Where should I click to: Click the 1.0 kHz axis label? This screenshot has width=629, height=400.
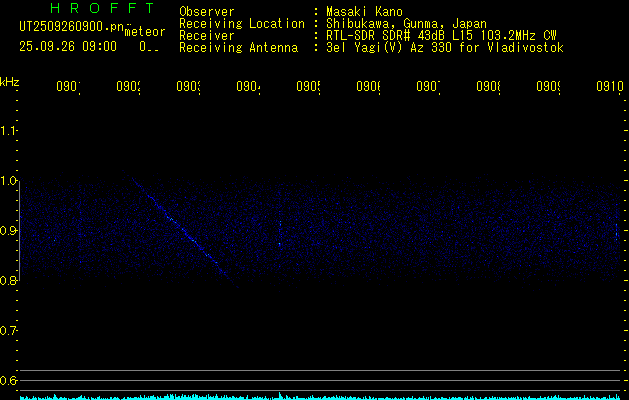click(8, 181)
